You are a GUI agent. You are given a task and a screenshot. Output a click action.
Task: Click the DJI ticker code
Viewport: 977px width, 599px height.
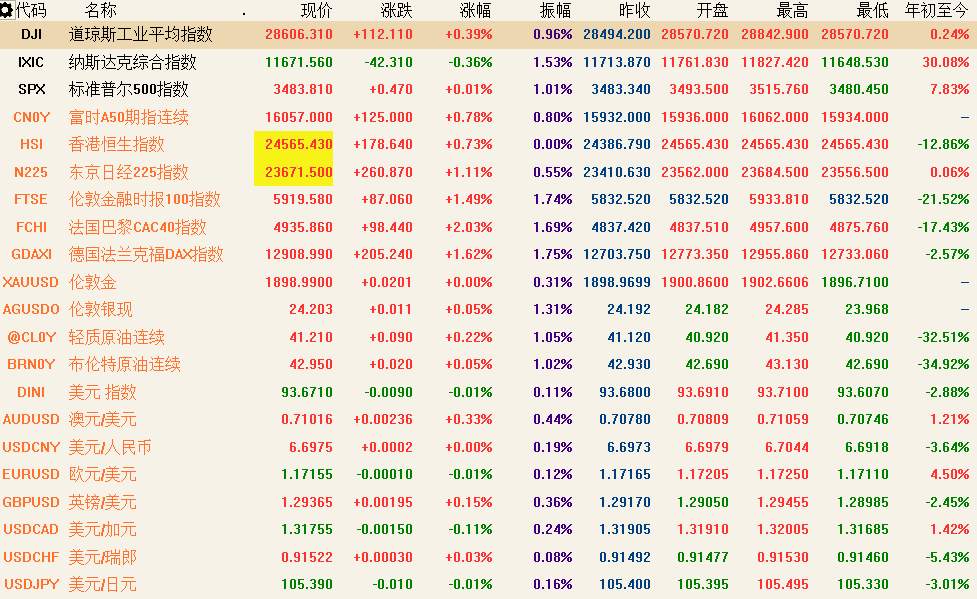pyautogui.click(x=31, y=34)
